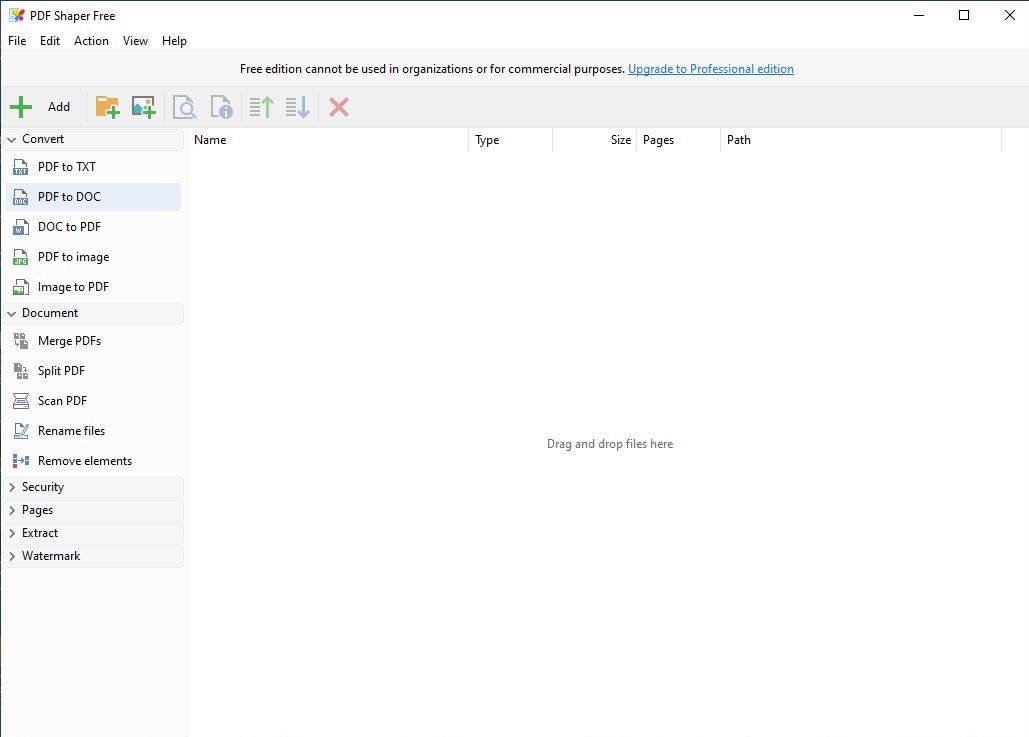
Task: Click the File information icon
Action: click(221, 107)
